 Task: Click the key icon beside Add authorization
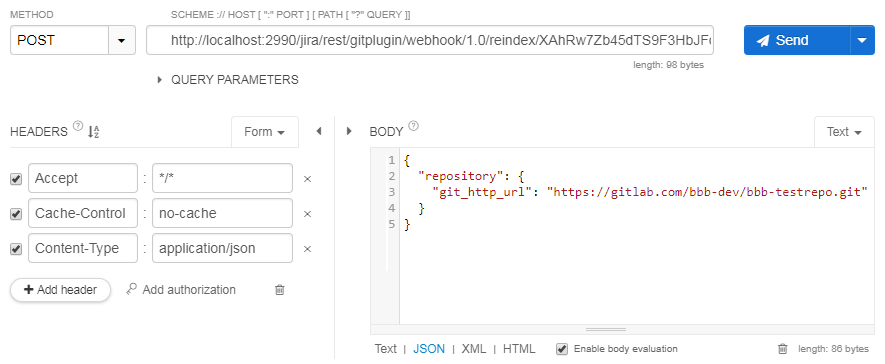point(132,290)
